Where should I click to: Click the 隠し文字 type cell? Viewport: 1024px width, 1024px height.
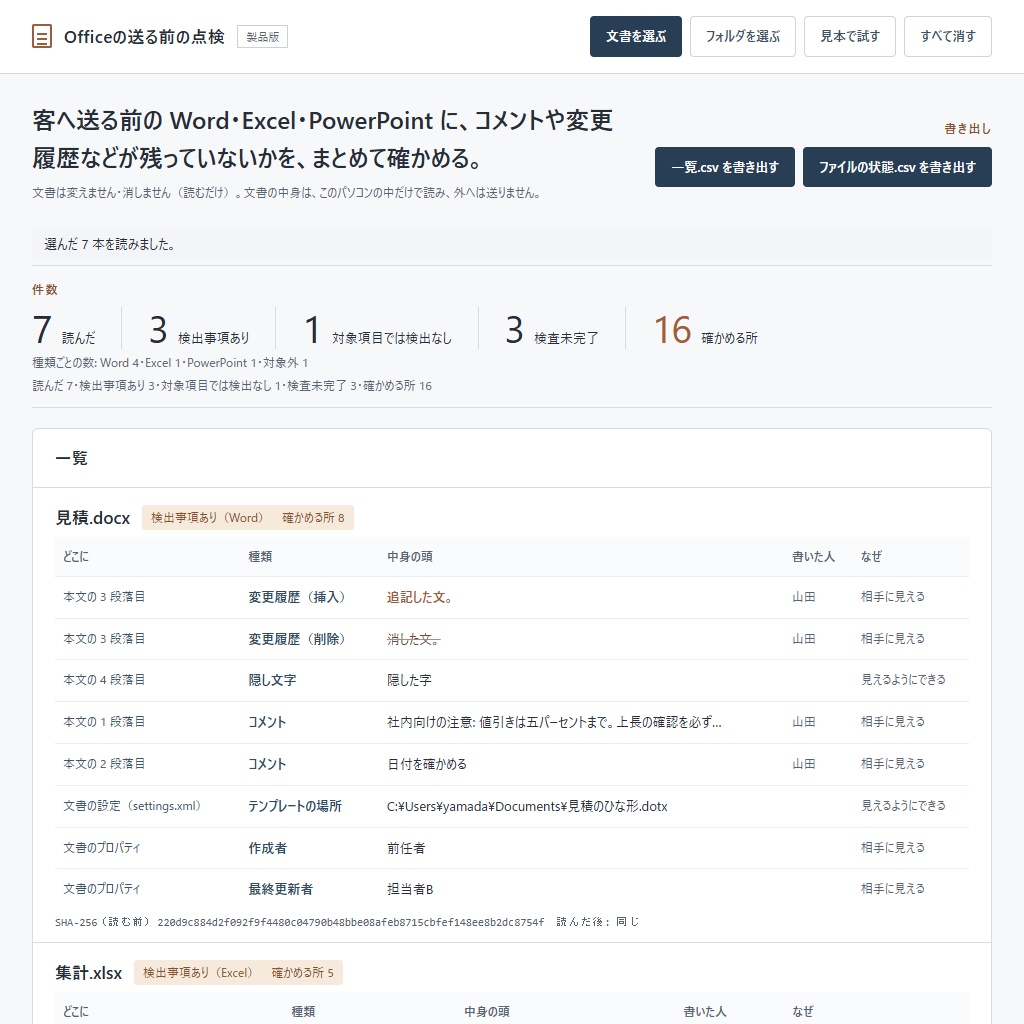(272, 680)
